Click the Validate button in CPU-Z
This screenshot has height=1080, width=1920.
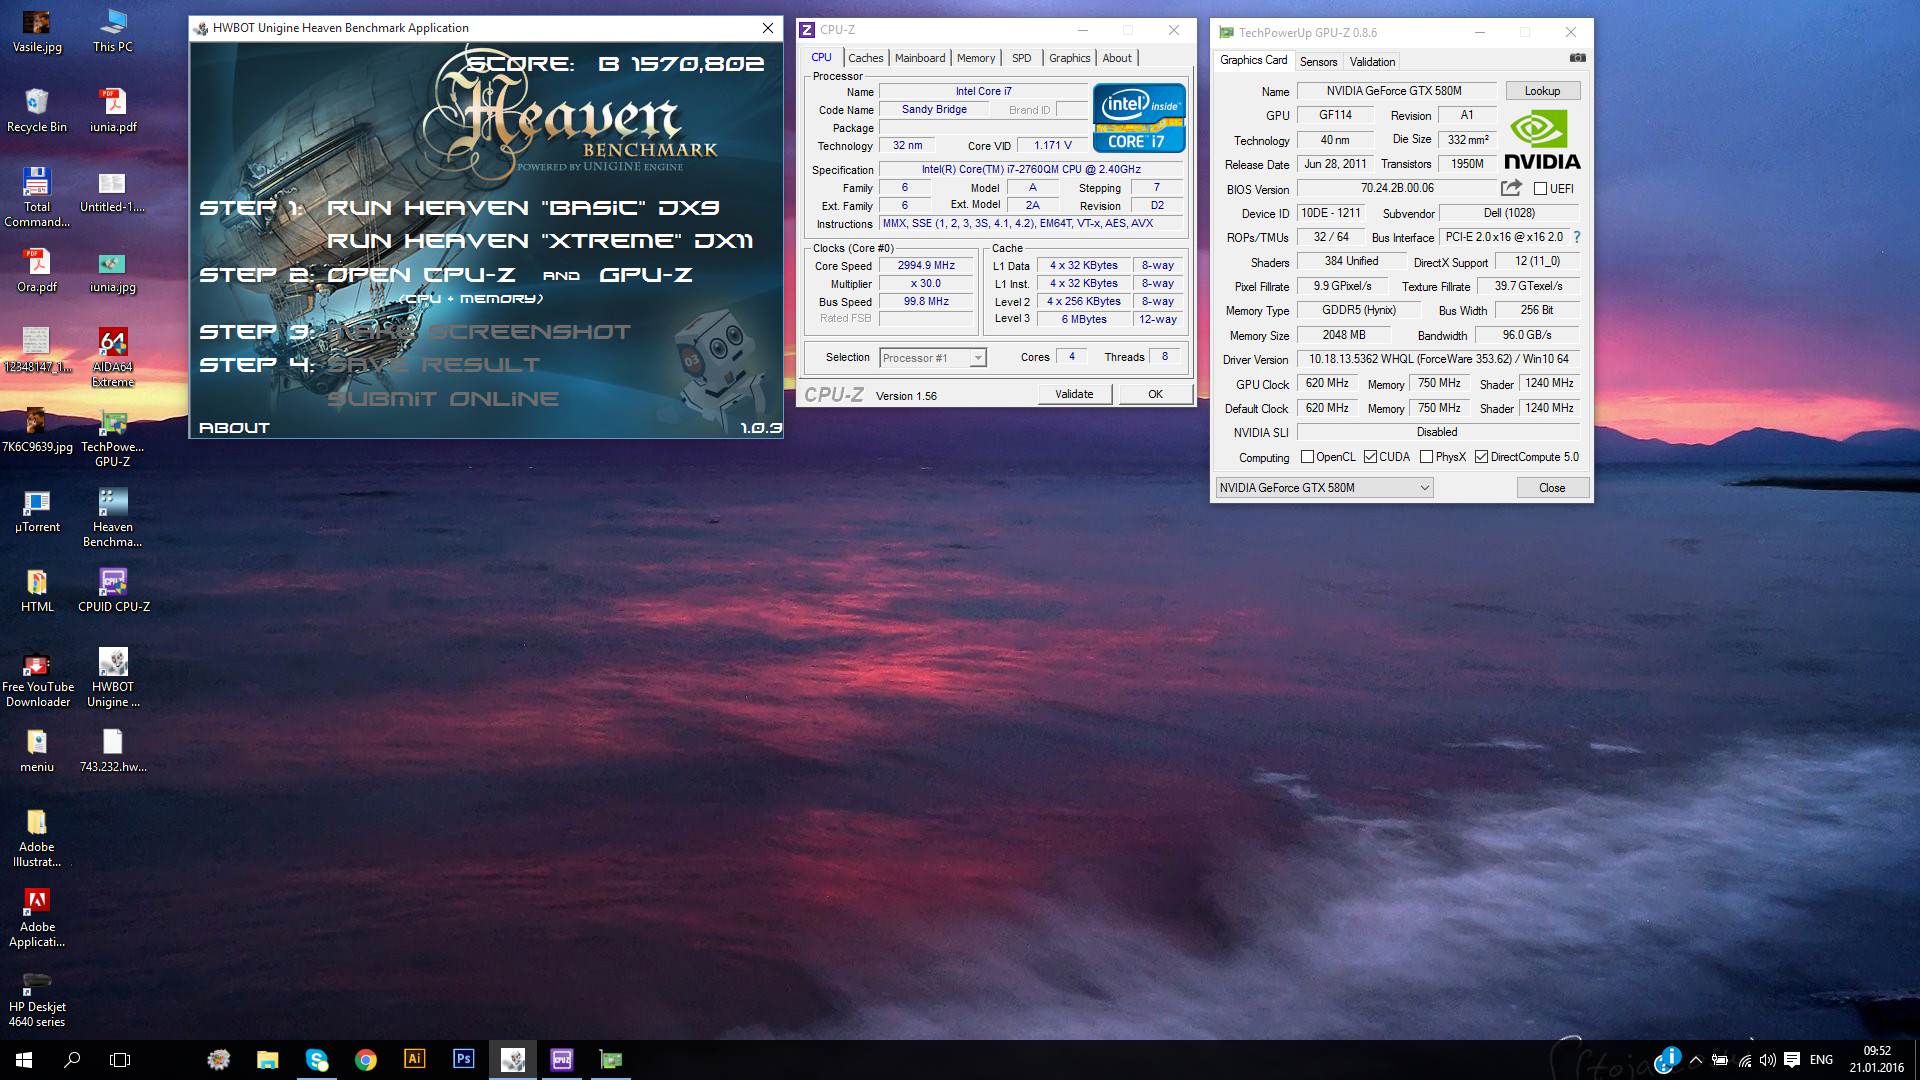click(x=1074, y=394)
